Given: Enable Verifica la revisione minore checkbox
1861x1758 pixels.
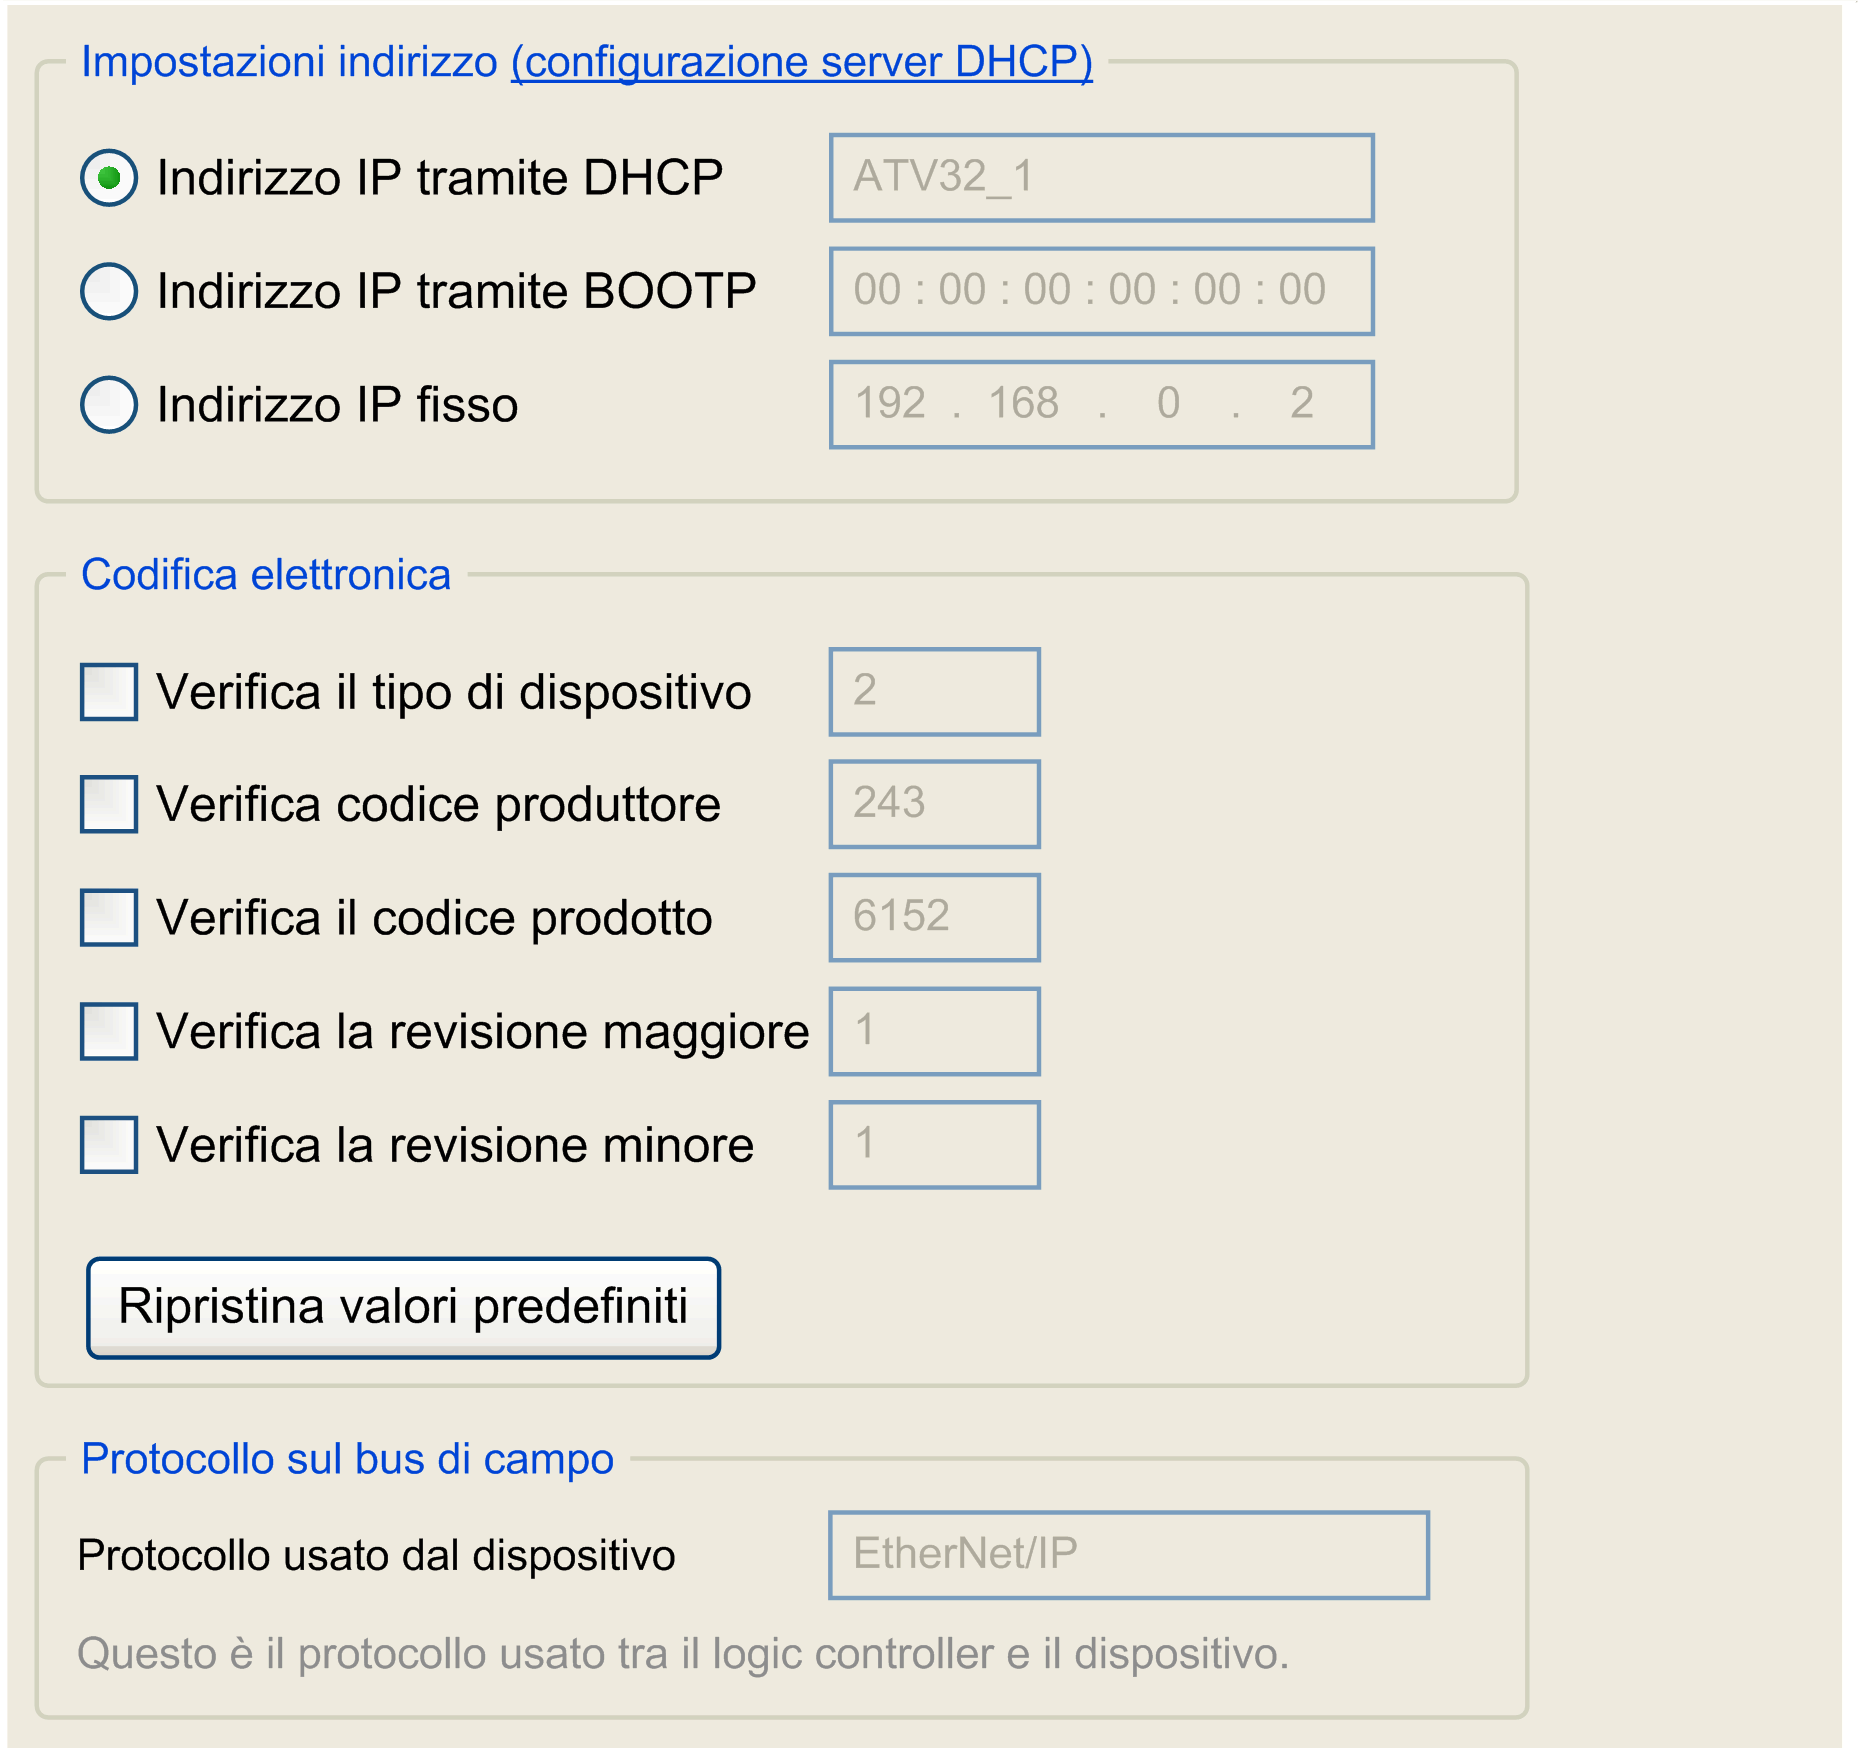Looking at the screenshot, I should click(109, 1144).
